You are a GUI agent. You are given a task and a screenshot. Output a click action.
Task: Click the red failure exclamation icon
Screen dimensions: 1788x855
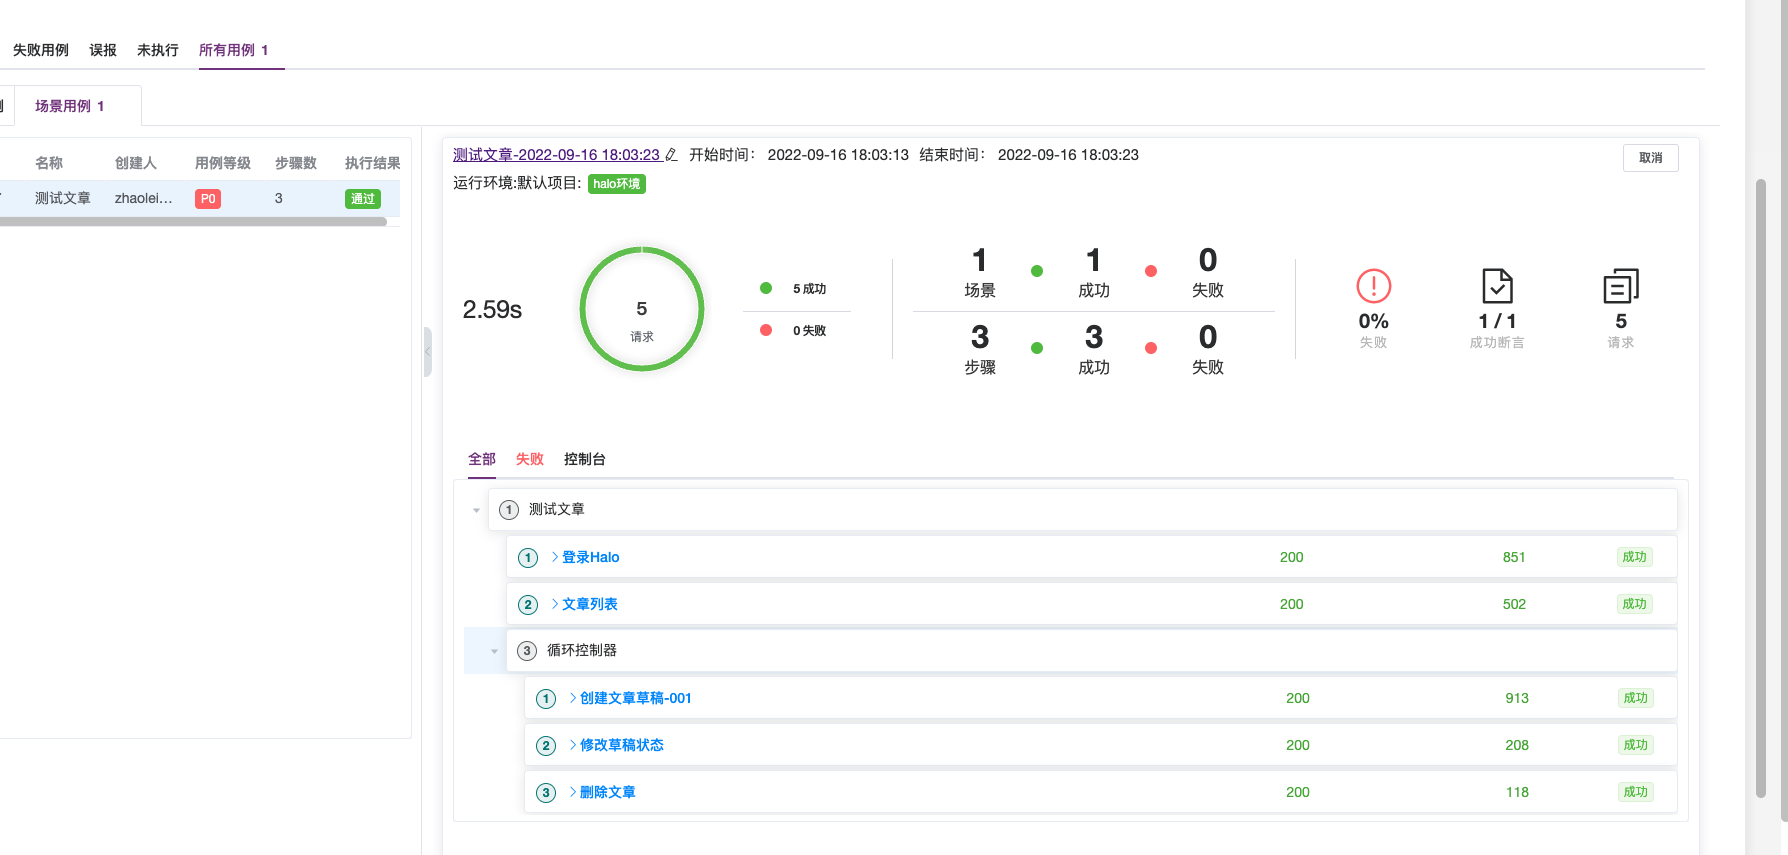pos(1374,286)
